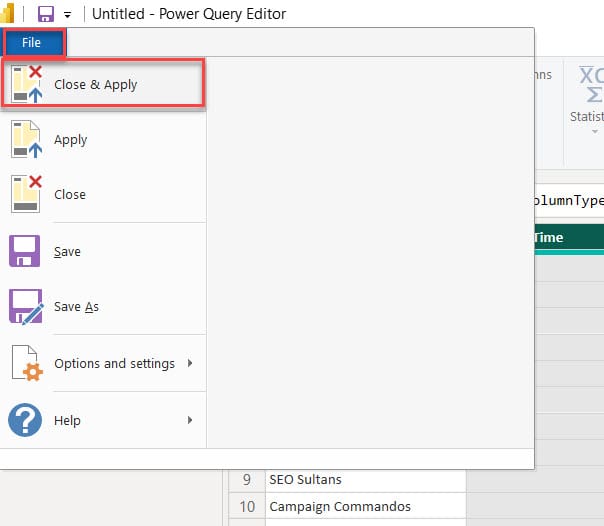
Task: Choose Close from File menu
Action: [x=70, y=194]
